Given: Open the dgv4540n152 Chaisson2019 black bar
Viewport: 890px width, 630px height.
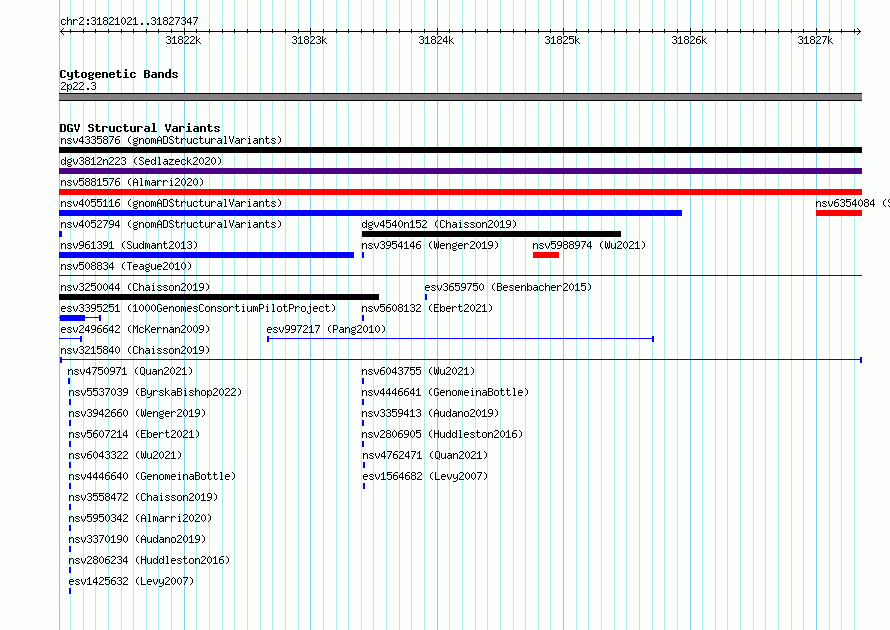Looking at the screenshot, I should [491, 234].
